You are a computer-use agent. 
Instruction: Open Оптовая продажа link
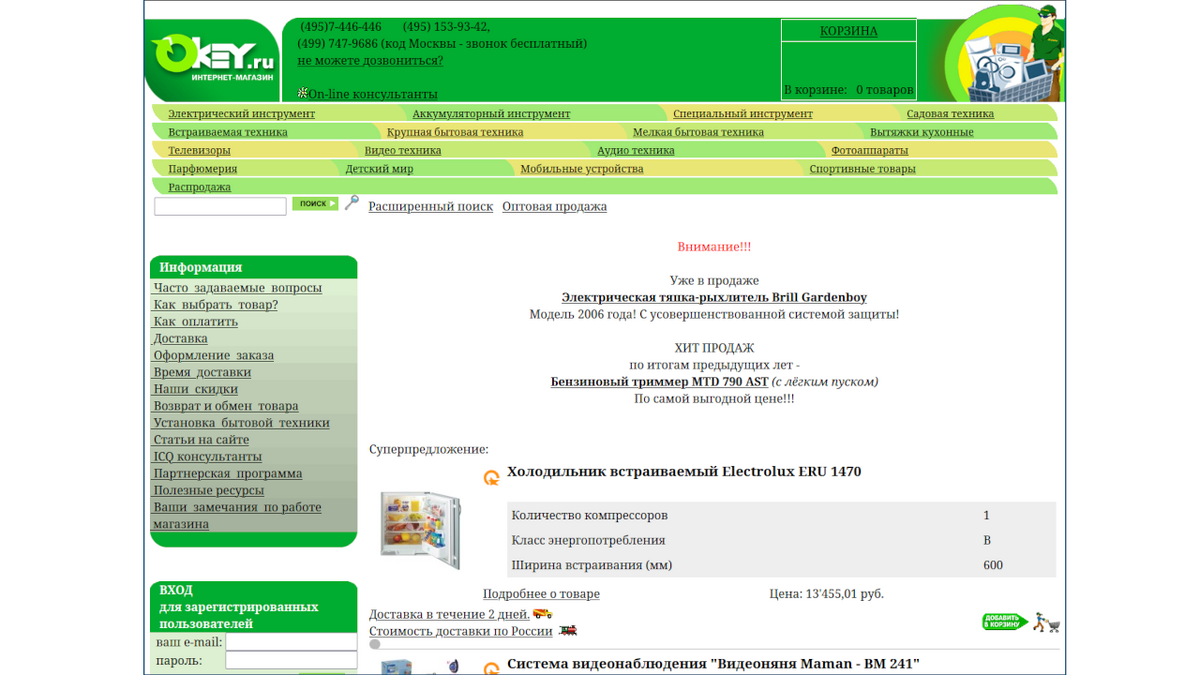pyautogui.click(x=554, y=207)
